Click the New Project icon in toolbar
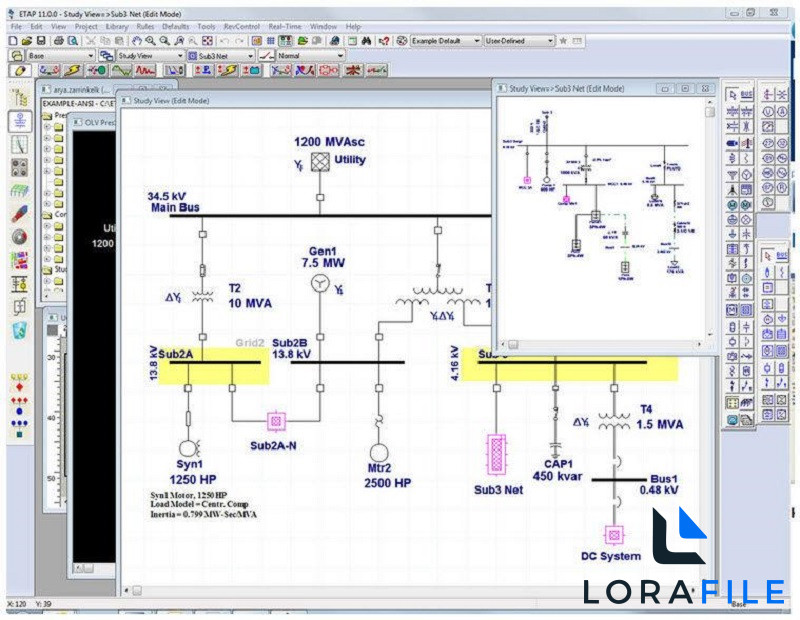The width and height of the screenshot is (800, 620). coord(14,40)
